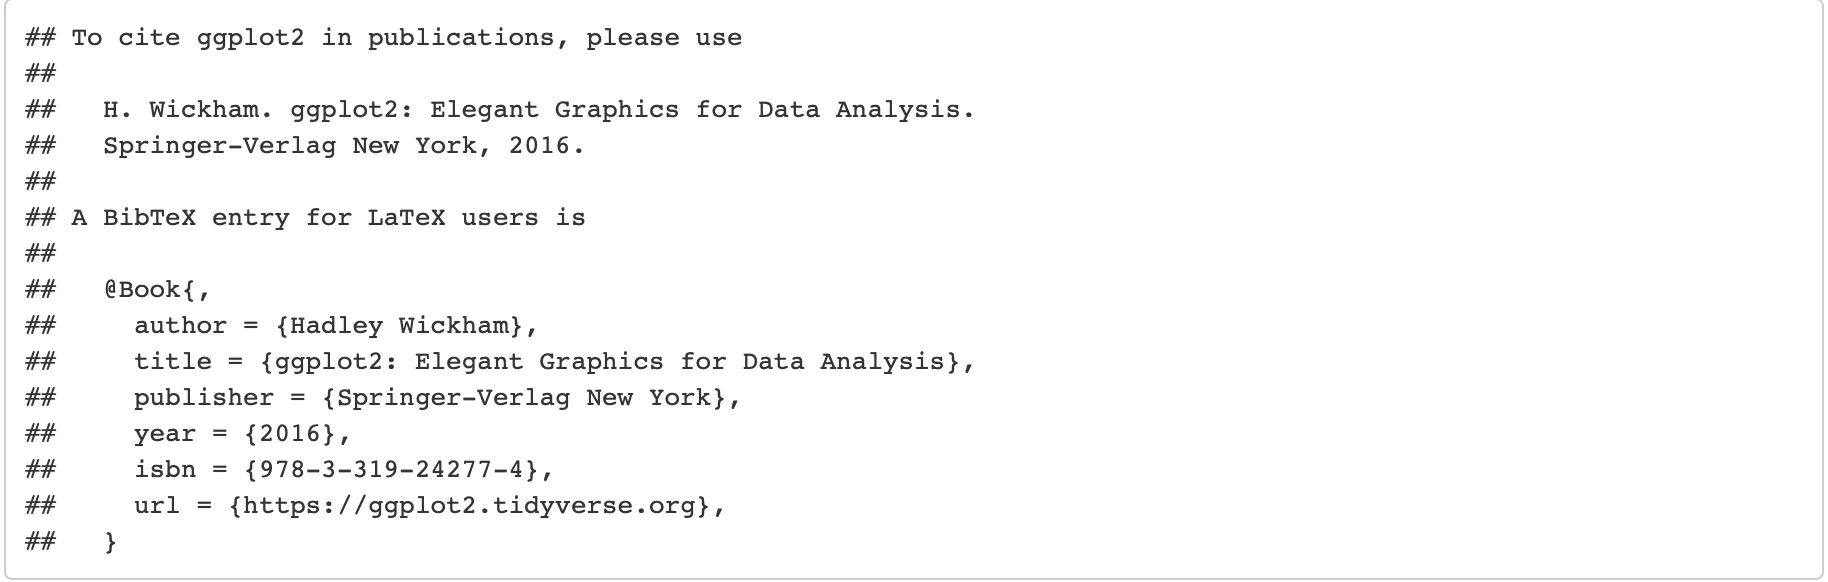Click the 'To cite ggplot2 in publications' line
This screenshot has height=582, width=1828.
click(x=406, y=38)
